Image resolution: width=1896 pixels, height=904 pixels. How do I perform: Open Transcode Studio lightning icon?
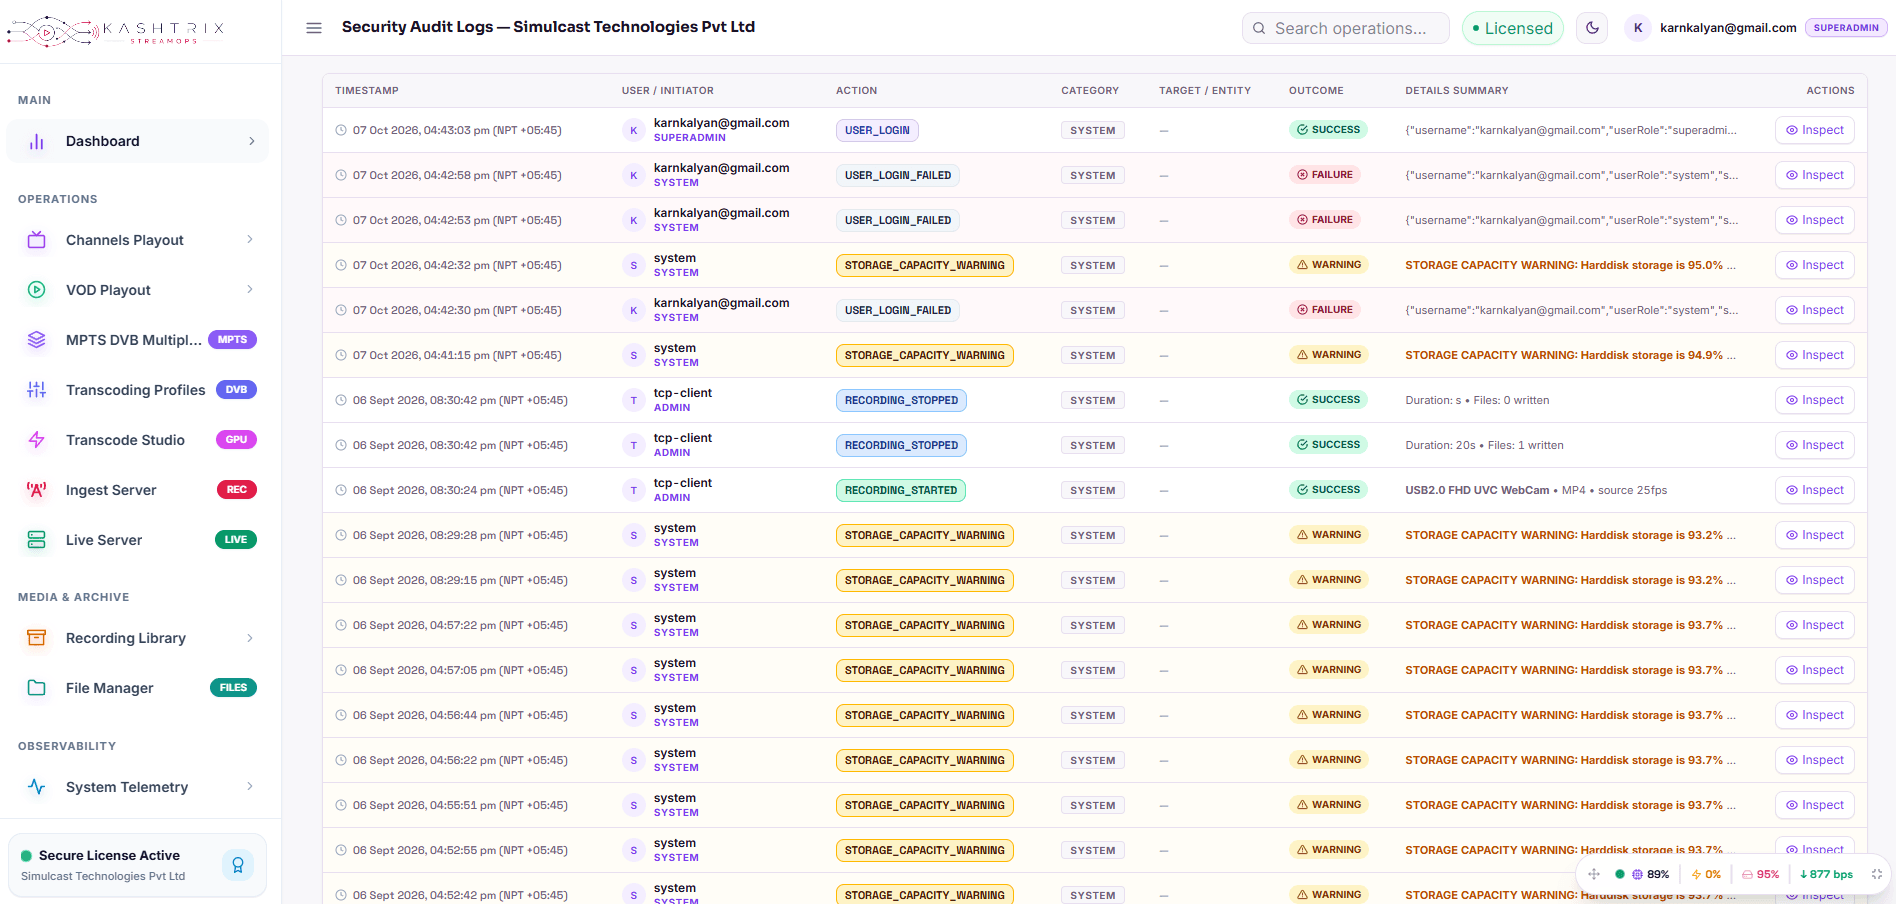37,440
